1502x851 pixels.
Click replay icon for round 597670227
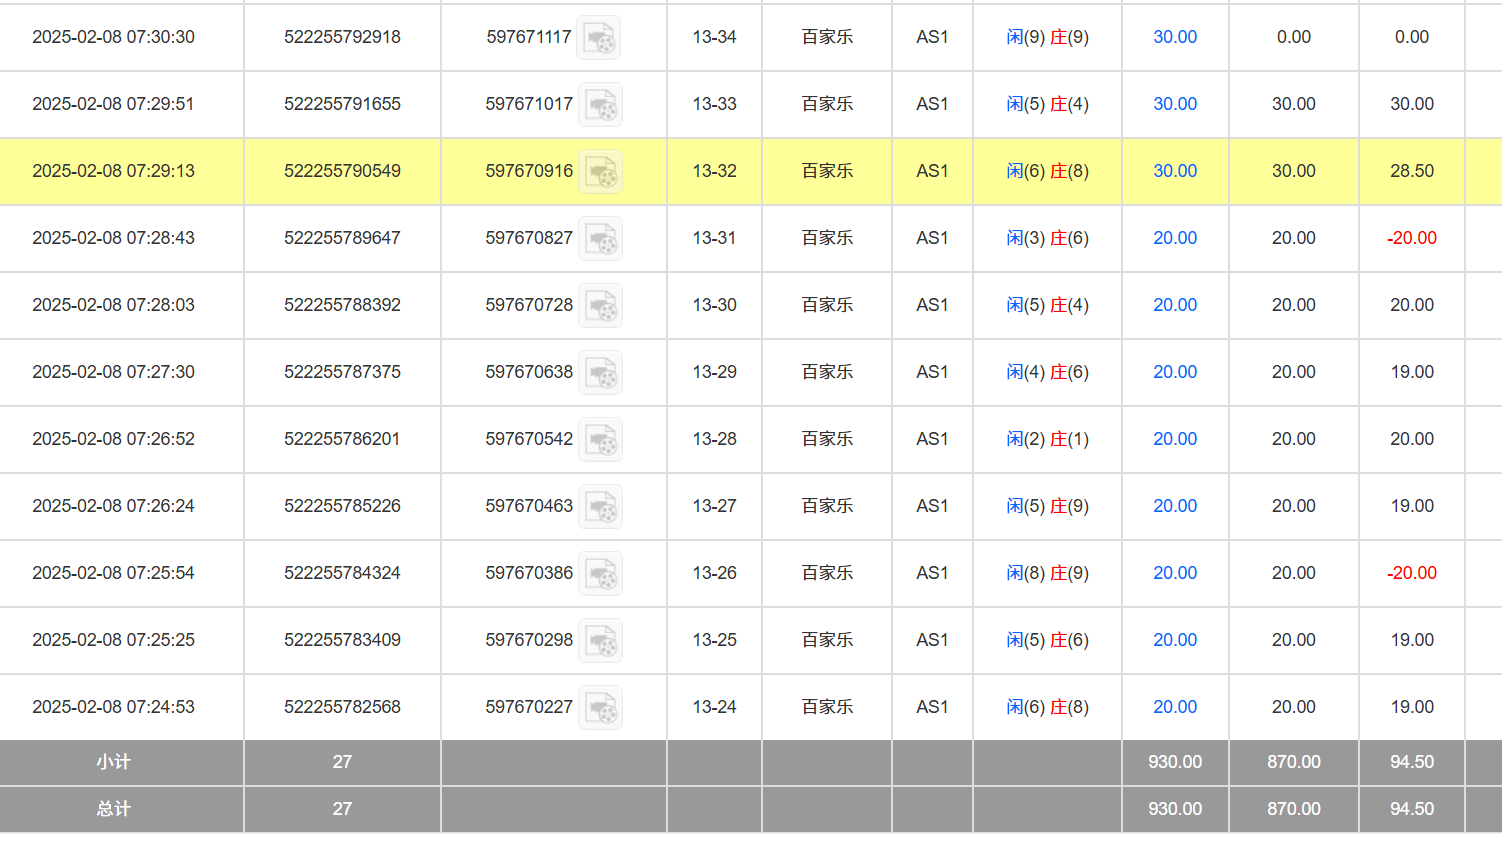[x=601, y=708]
